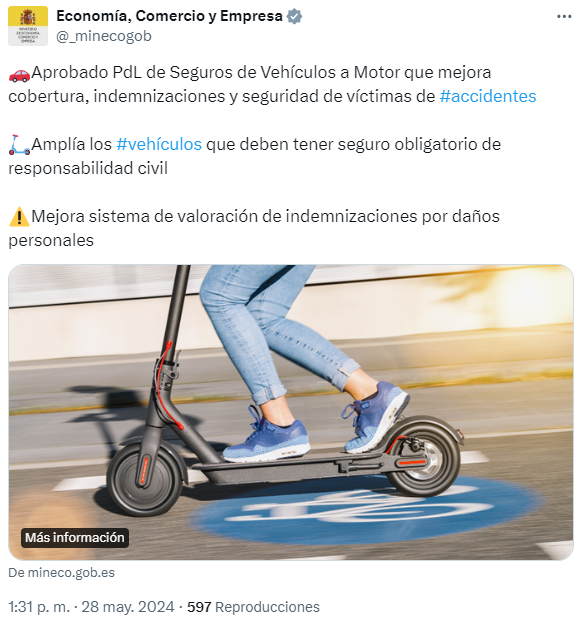
Task: Click the kick scooter emoji
Action: click(19, 145)
